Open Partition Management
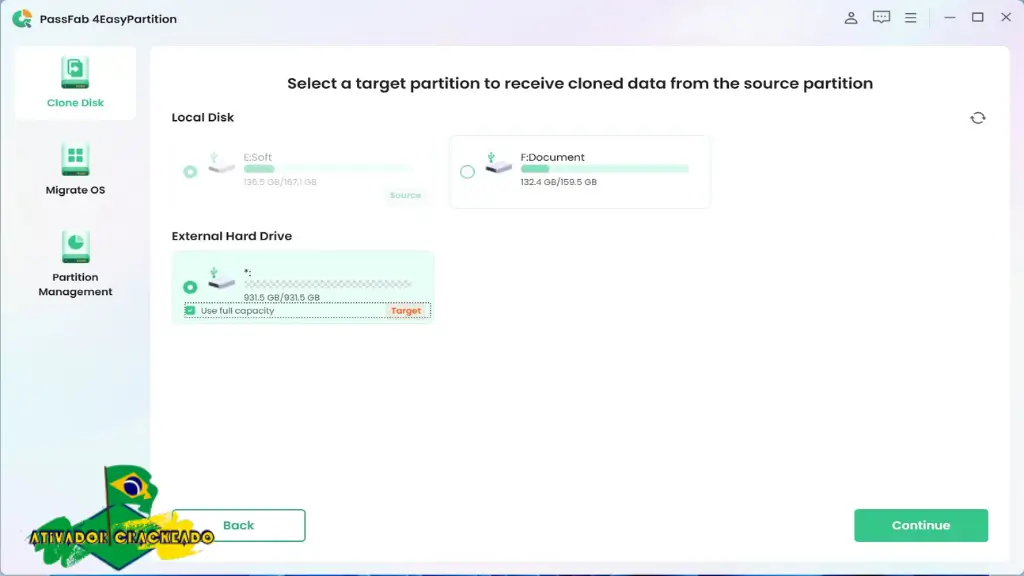This screenshot has height=576, width=1024. click(75, 264)
